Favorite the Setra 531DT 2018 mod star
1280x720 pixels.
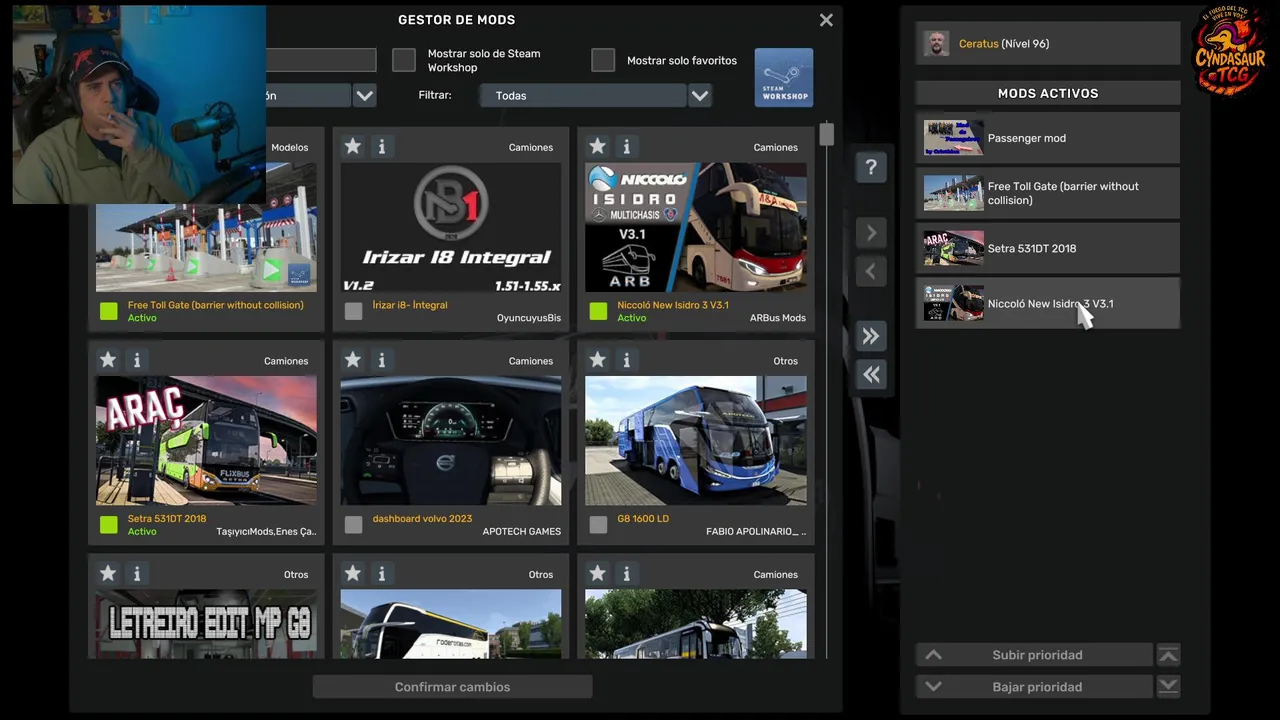pos(108,359)
